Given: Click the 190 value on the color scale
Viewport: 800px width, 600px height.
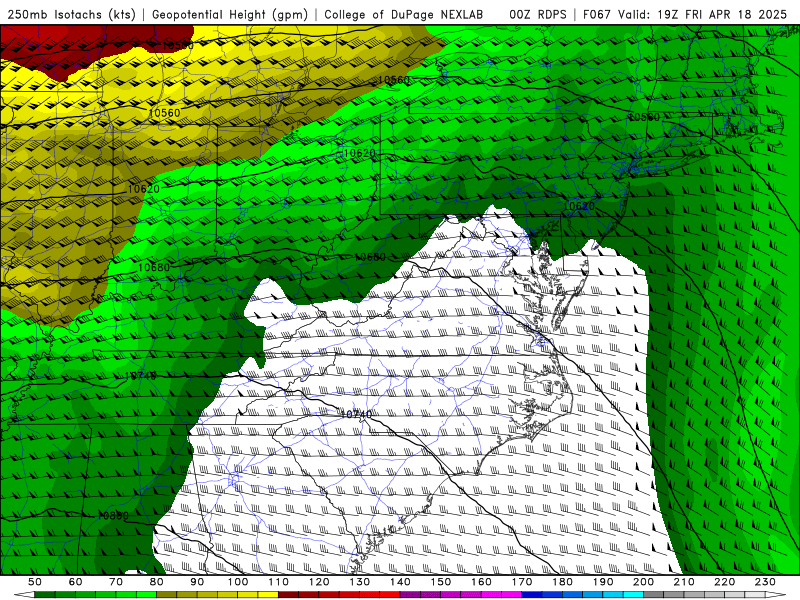Looking at the screenshot, I should [x=603, y=582].
